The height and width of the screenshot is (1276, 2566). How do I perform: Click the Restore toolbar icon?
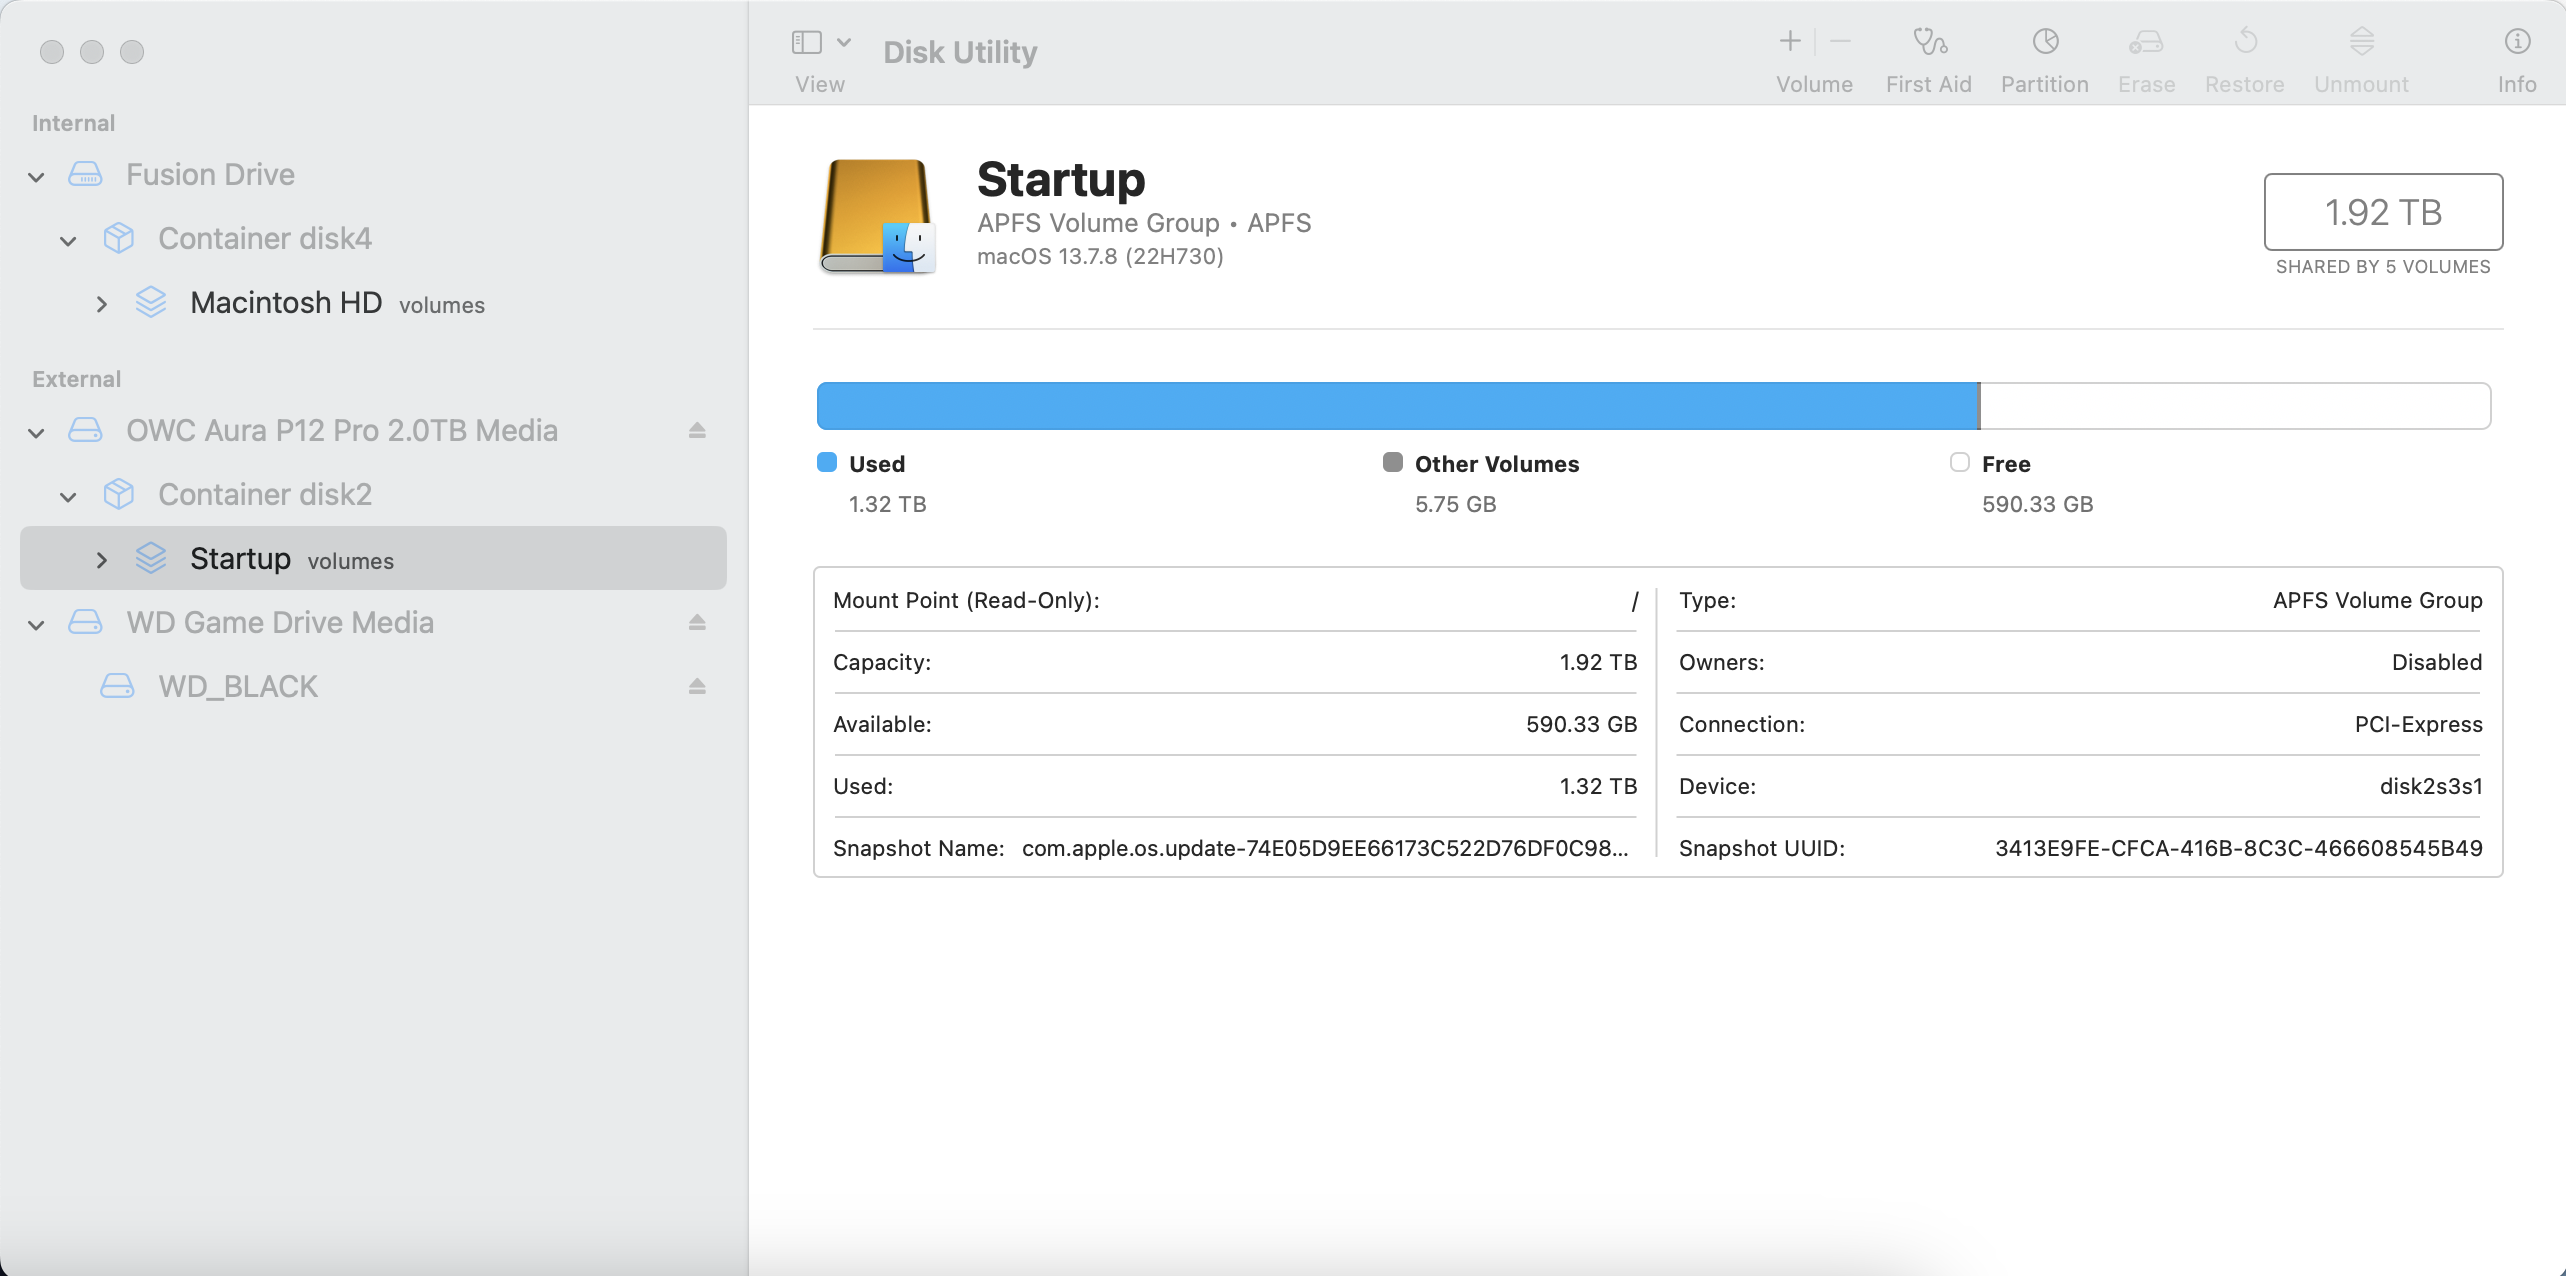(2245, 41)
